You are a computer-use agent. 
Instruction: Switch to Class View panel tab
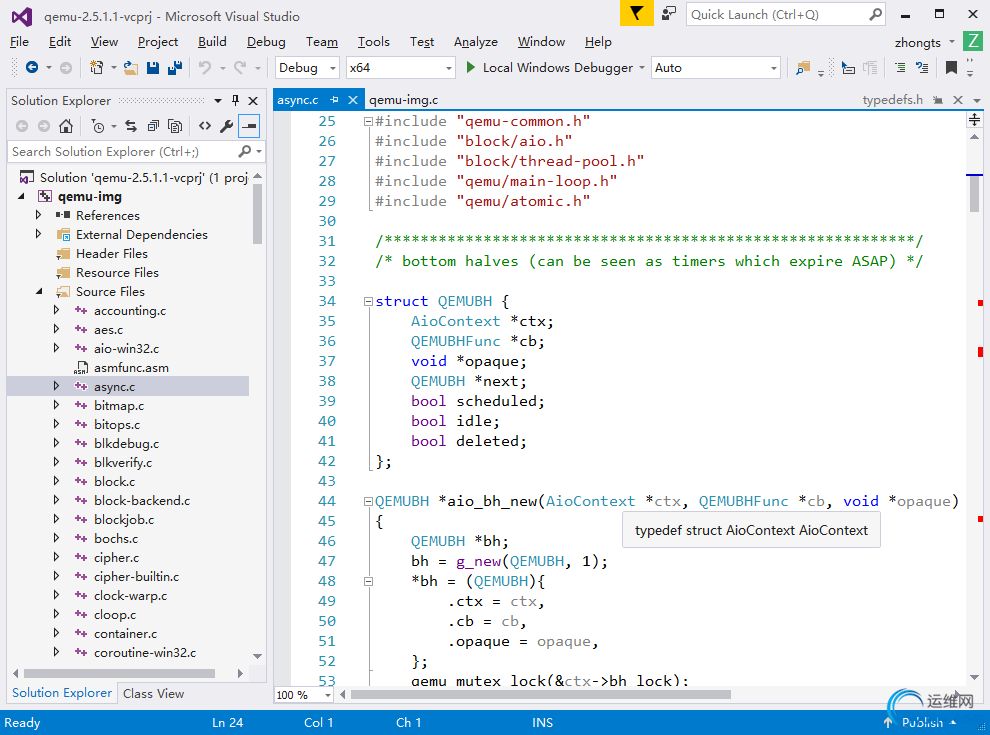153,693
